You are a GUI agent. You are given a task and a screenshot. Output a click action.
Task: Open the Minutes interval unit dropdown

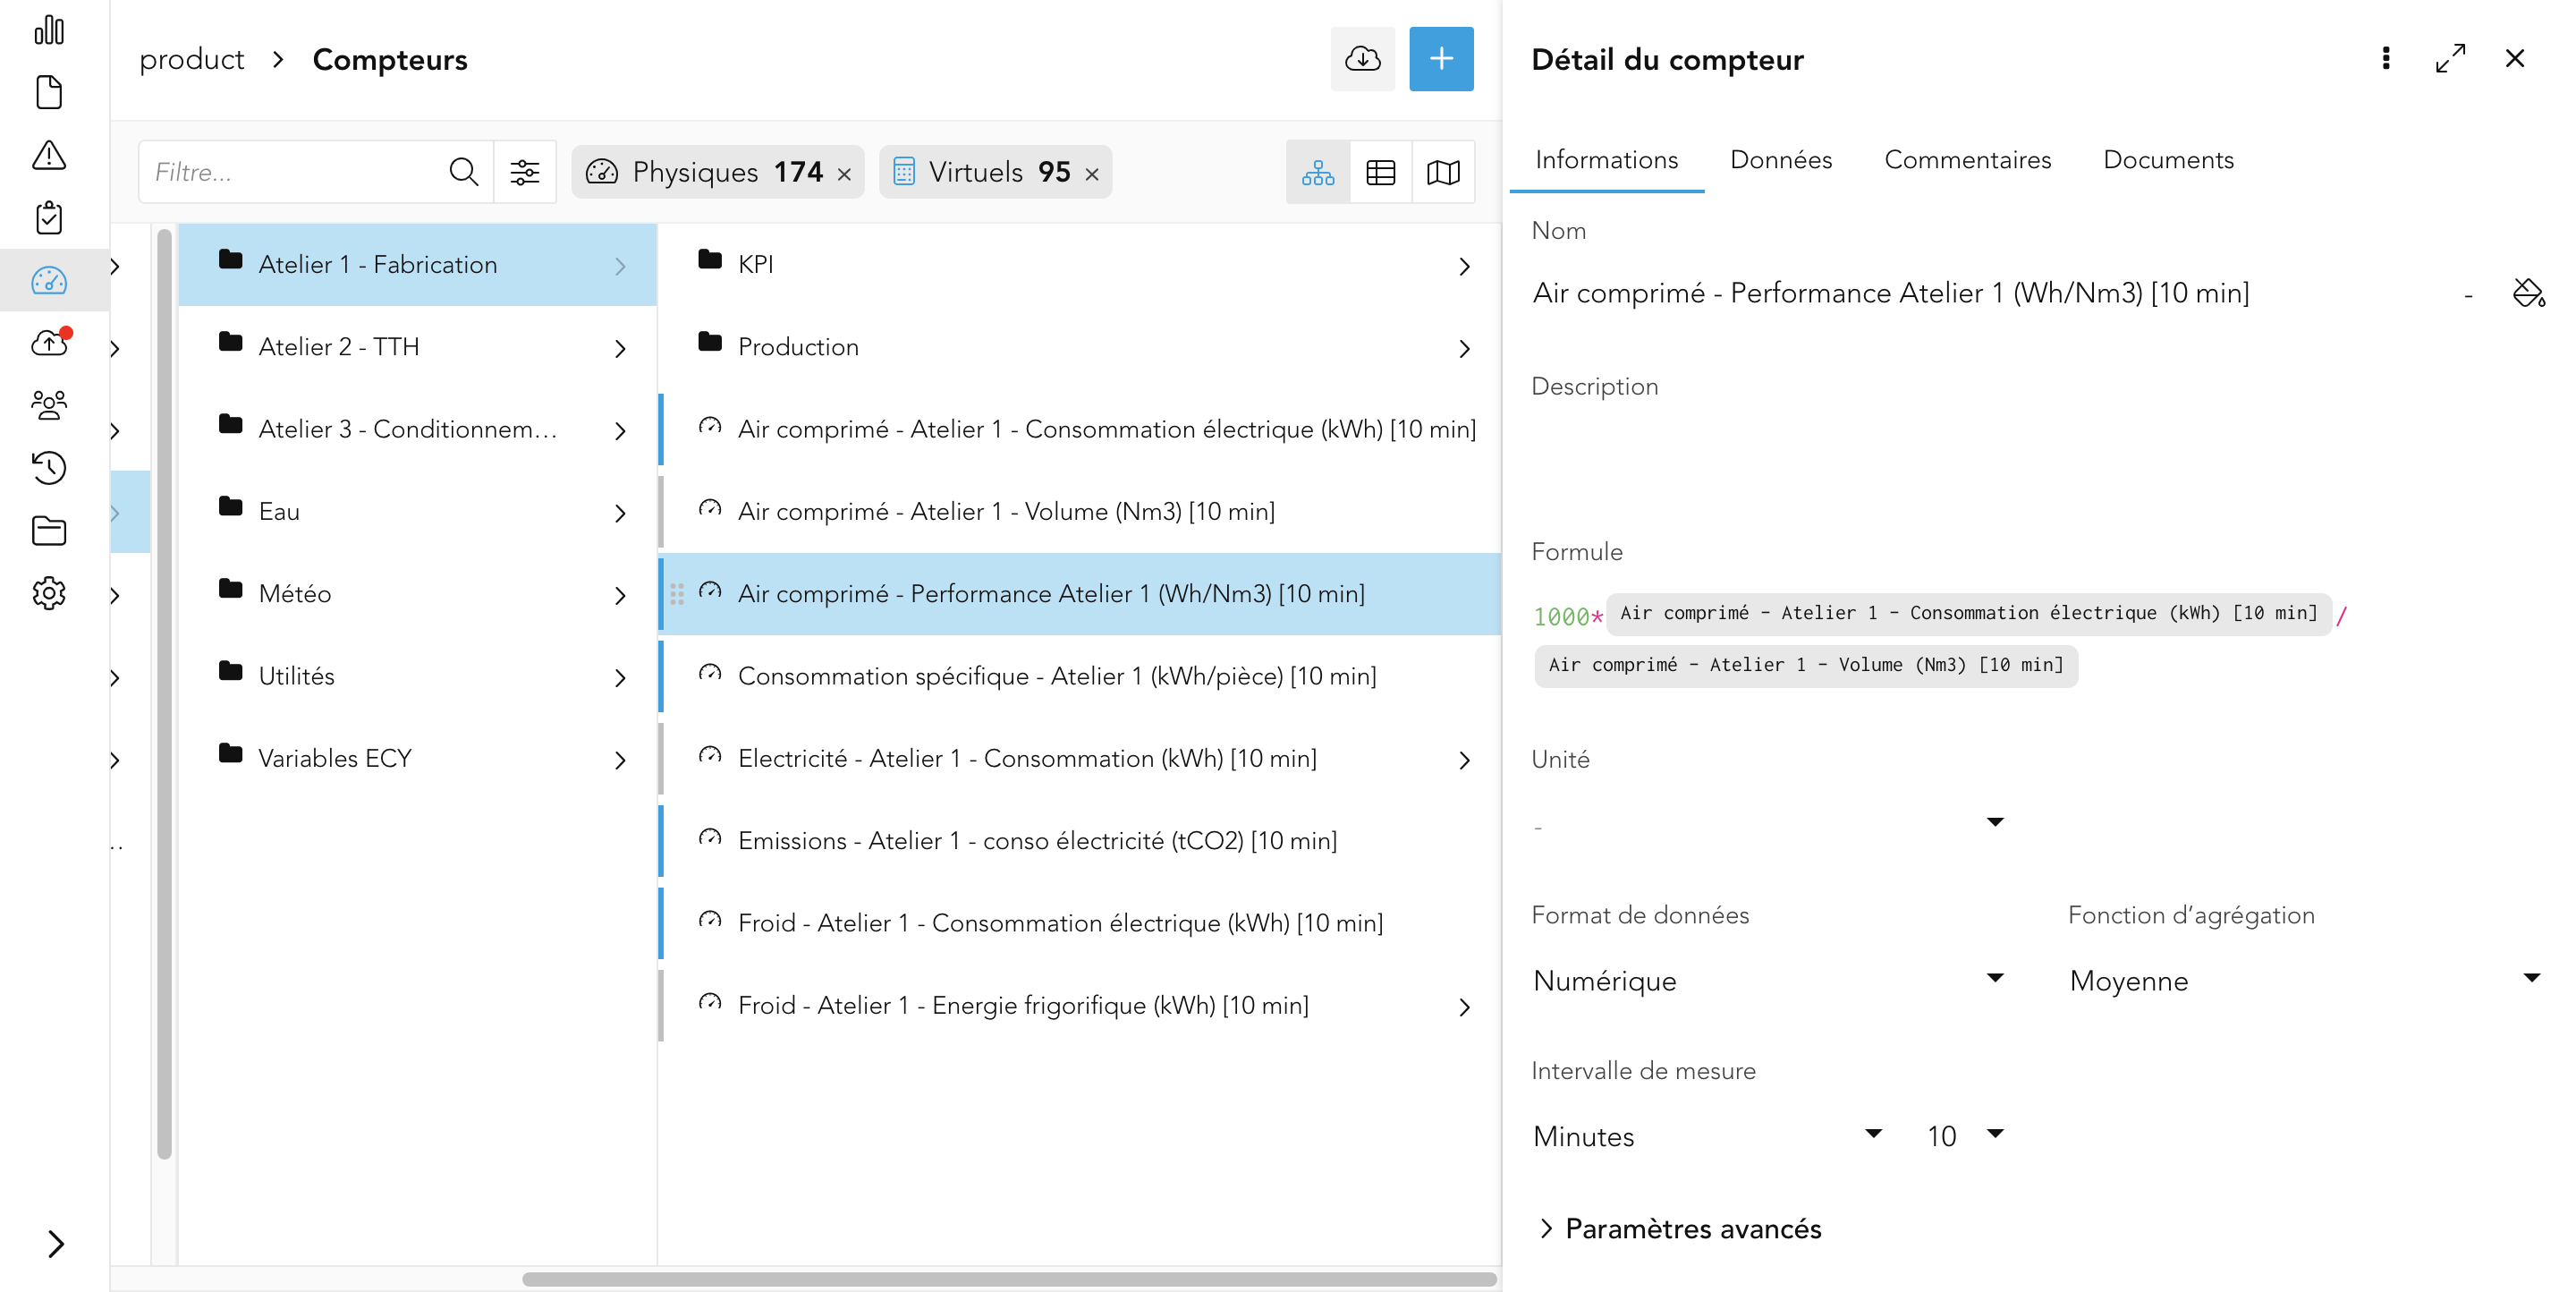pyautogui.click(x=1708, y=1136)
